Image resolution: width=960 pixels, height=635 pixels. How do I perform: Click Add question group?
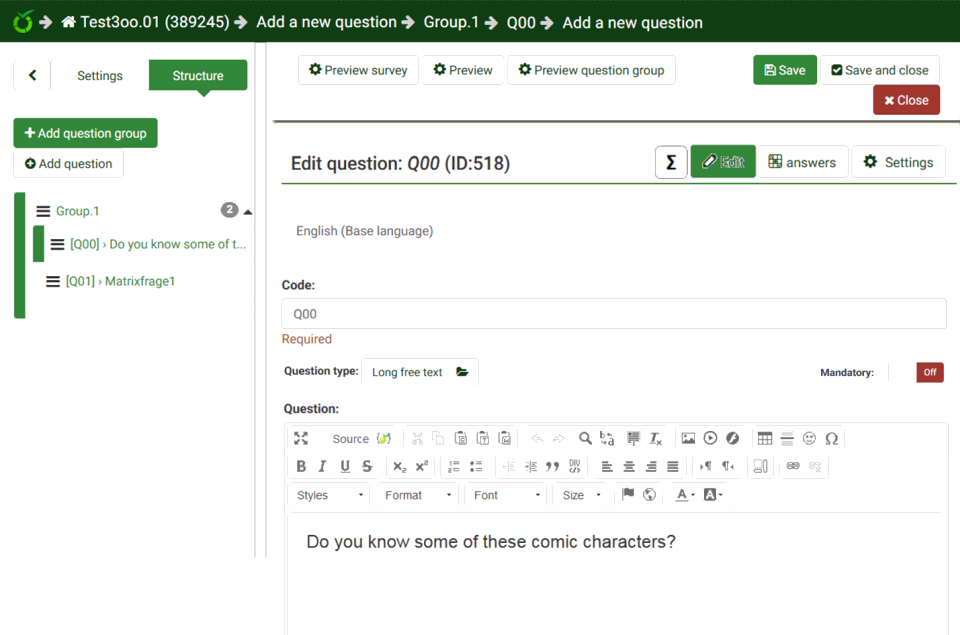click(86, 133)
